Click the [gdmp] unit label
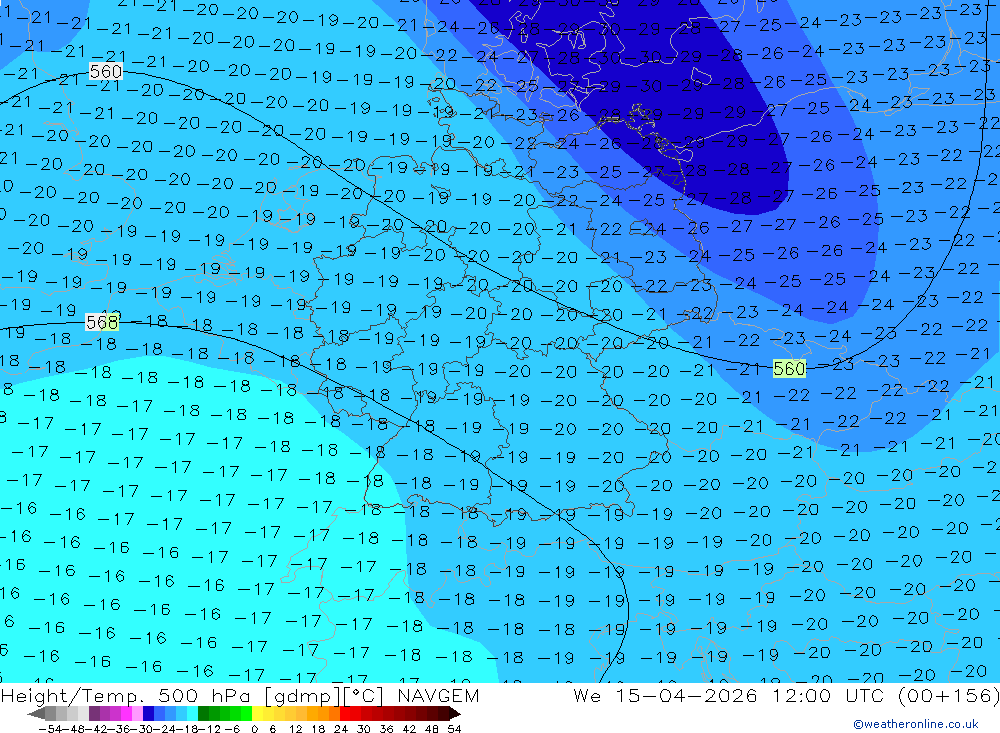Viewport: 1000px width, 733px height. coord(304,696)
